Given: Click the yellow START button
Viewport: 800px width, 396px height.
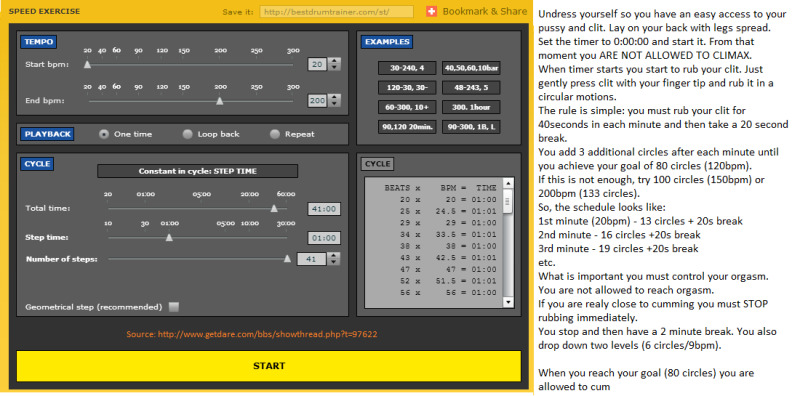Looking at the screenshot, I should [x=269, y=366].
